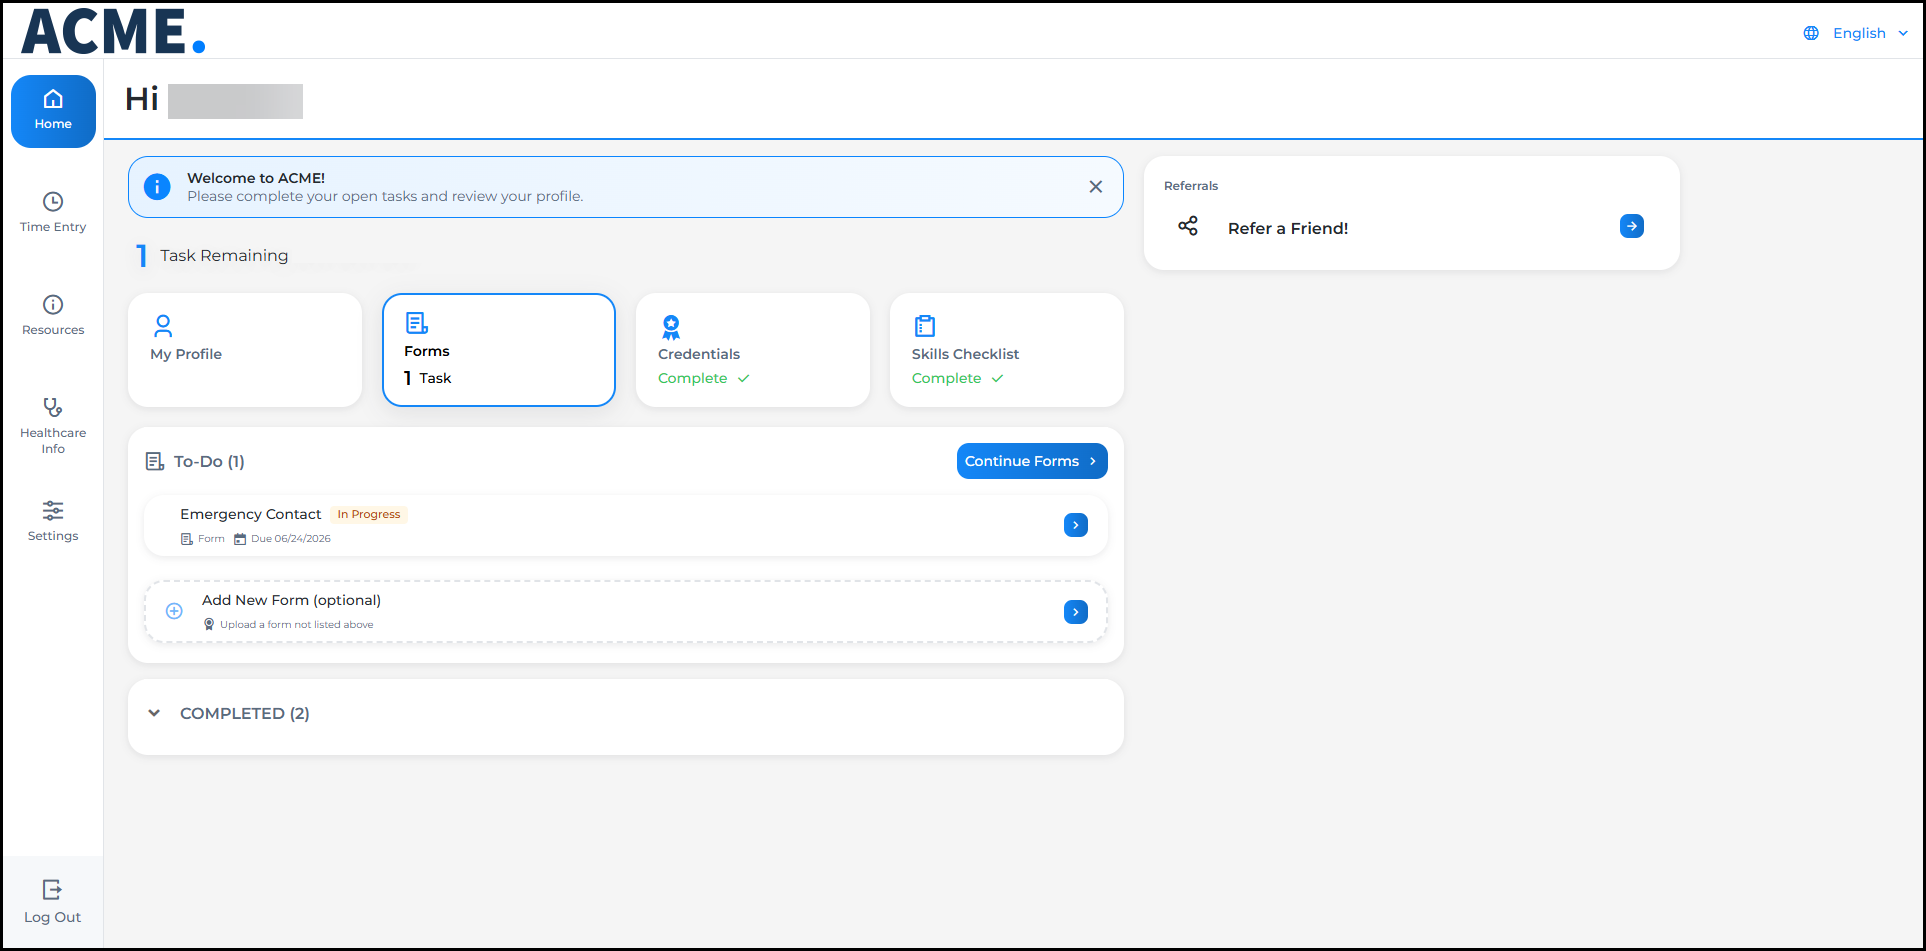The width and height of the screenshot is (1926, 951).
Task: Open Time Entry from the sidebar
Action: pos(53,213)
